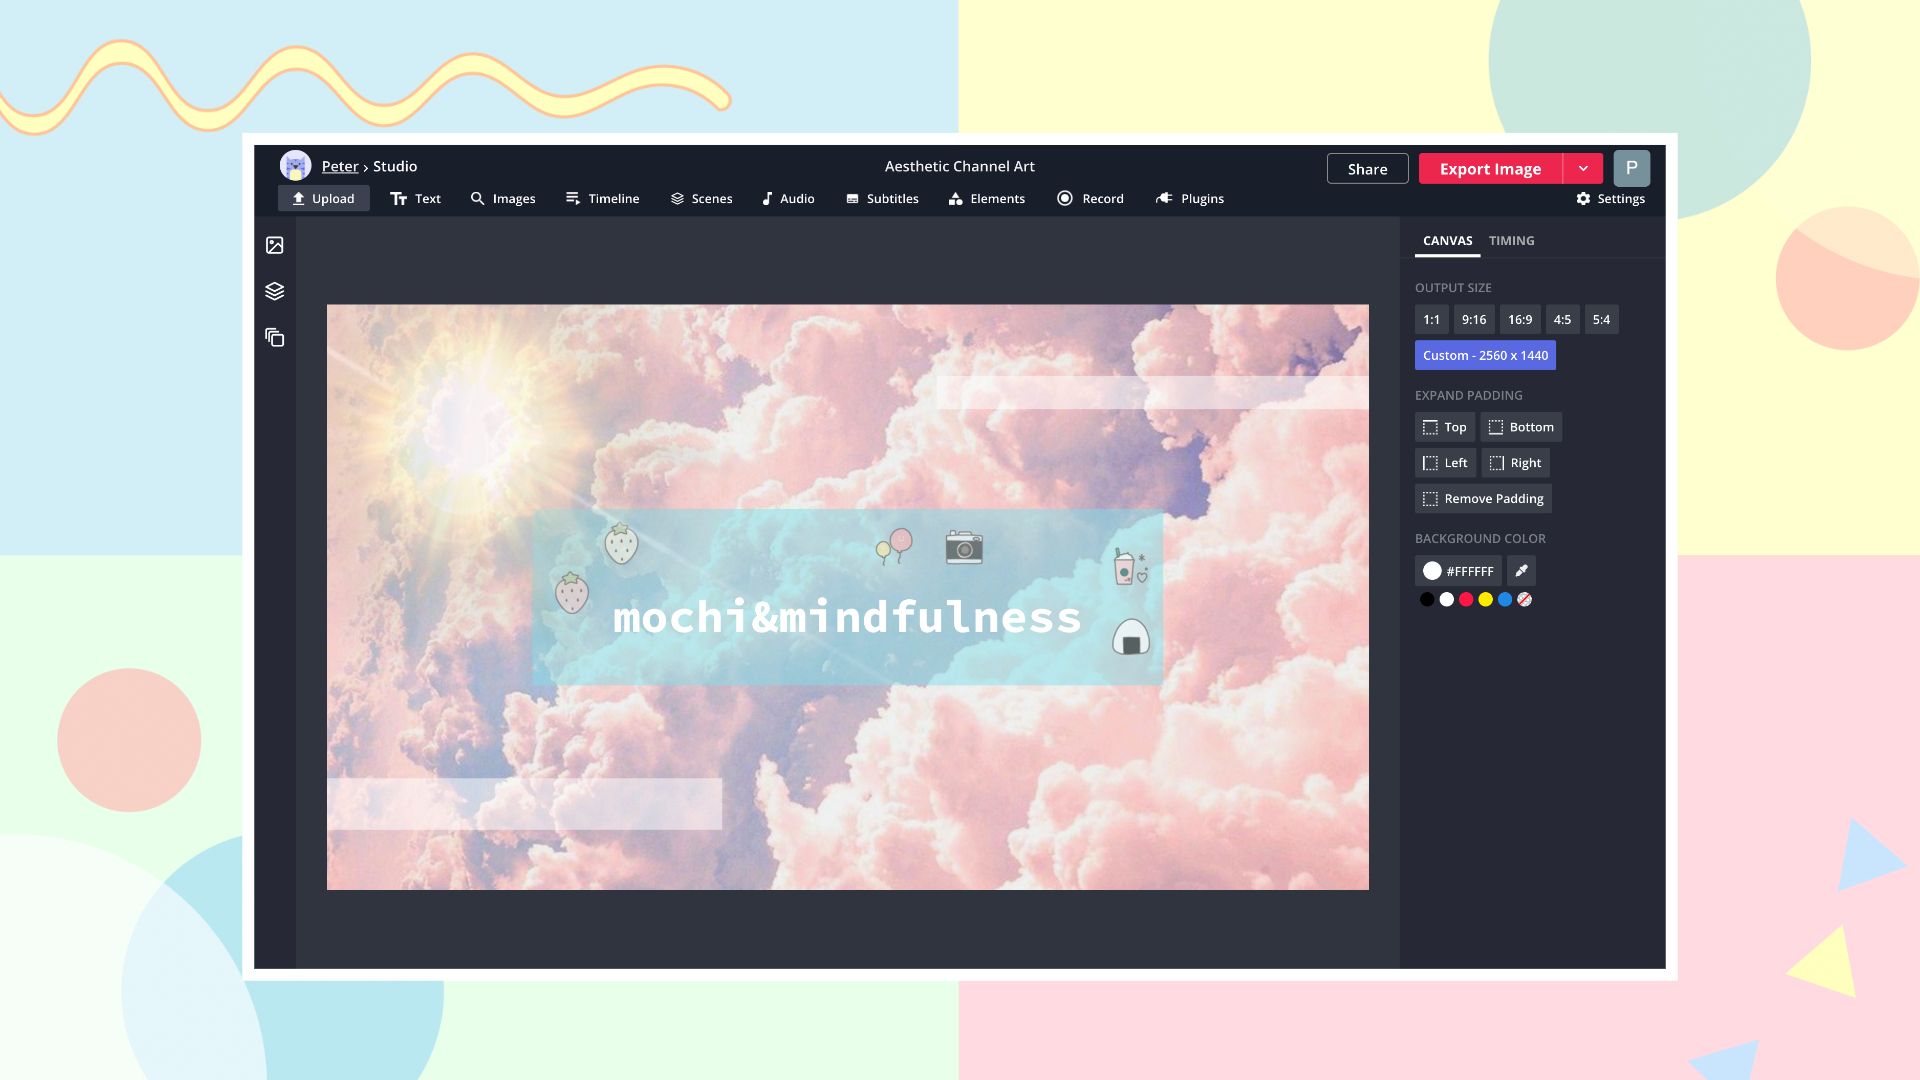Switch to the CANVAS tab
Image resolution: width=1920 pixels, height=1080 pixels.
click(x=1447, y=240)
